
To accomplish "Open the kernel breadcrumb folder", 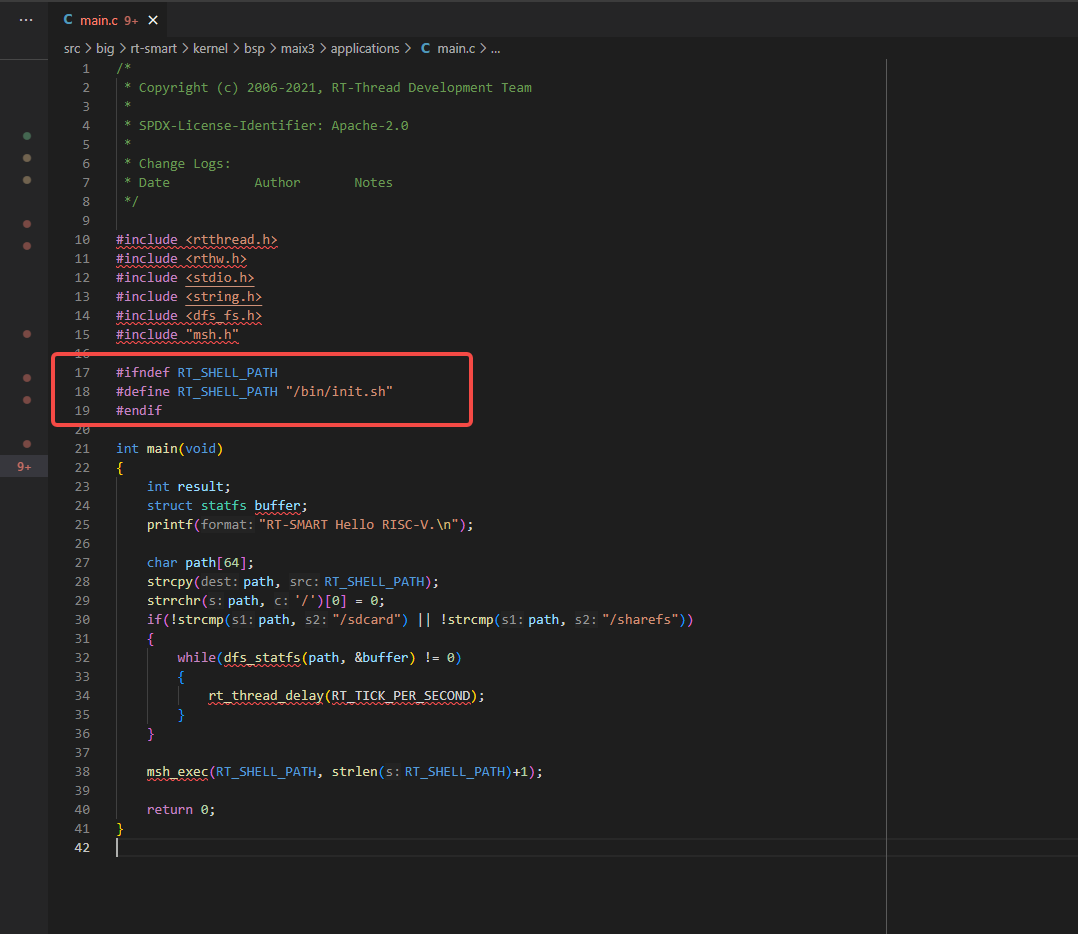I will pyautogui.click(x=210, y=49).
